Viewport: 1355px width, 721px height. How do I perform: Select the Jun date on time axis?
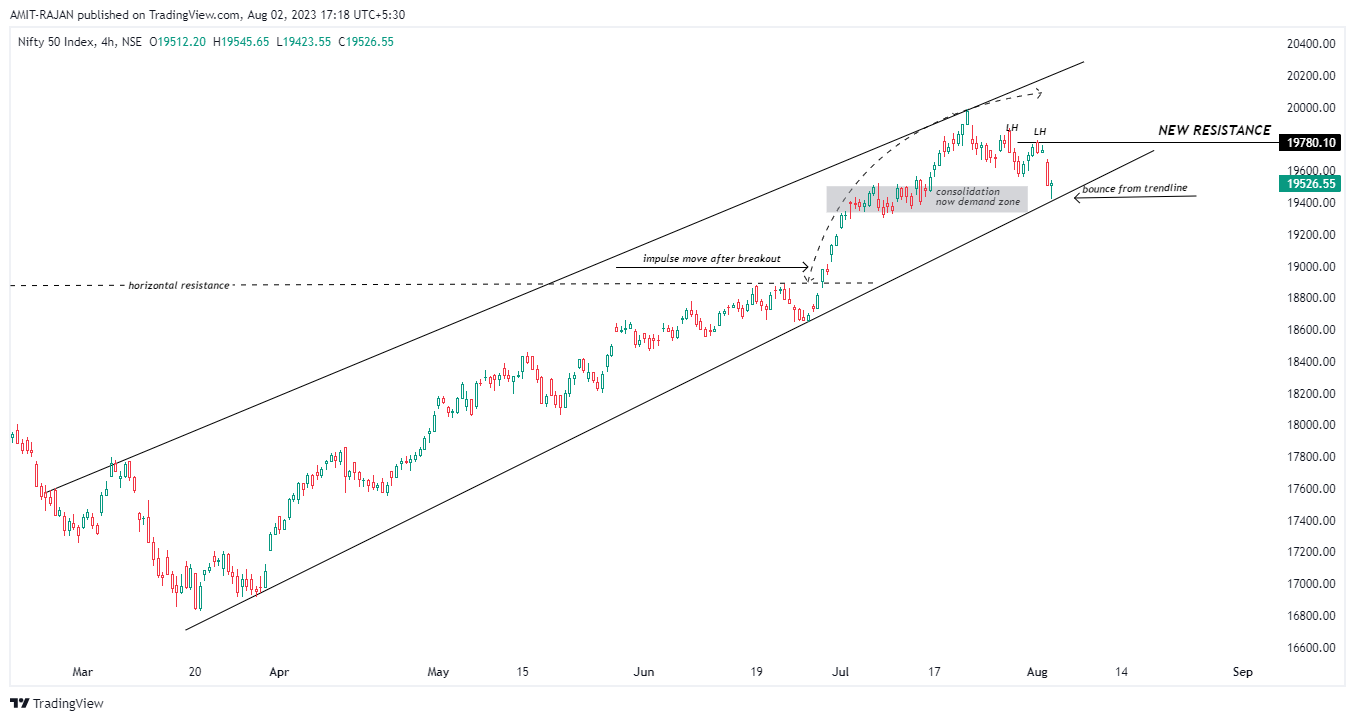point(644,673)
